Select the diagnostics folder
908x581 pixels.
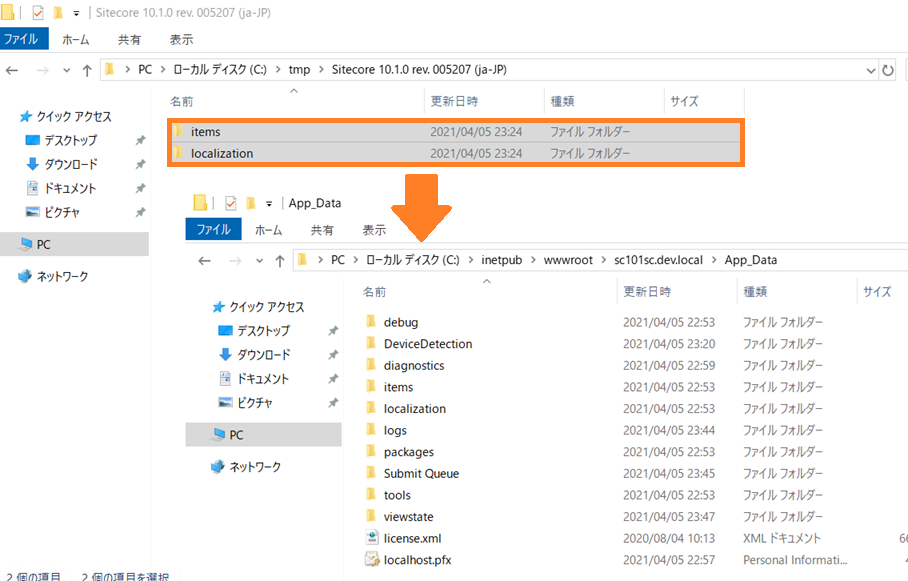(414, 366)
